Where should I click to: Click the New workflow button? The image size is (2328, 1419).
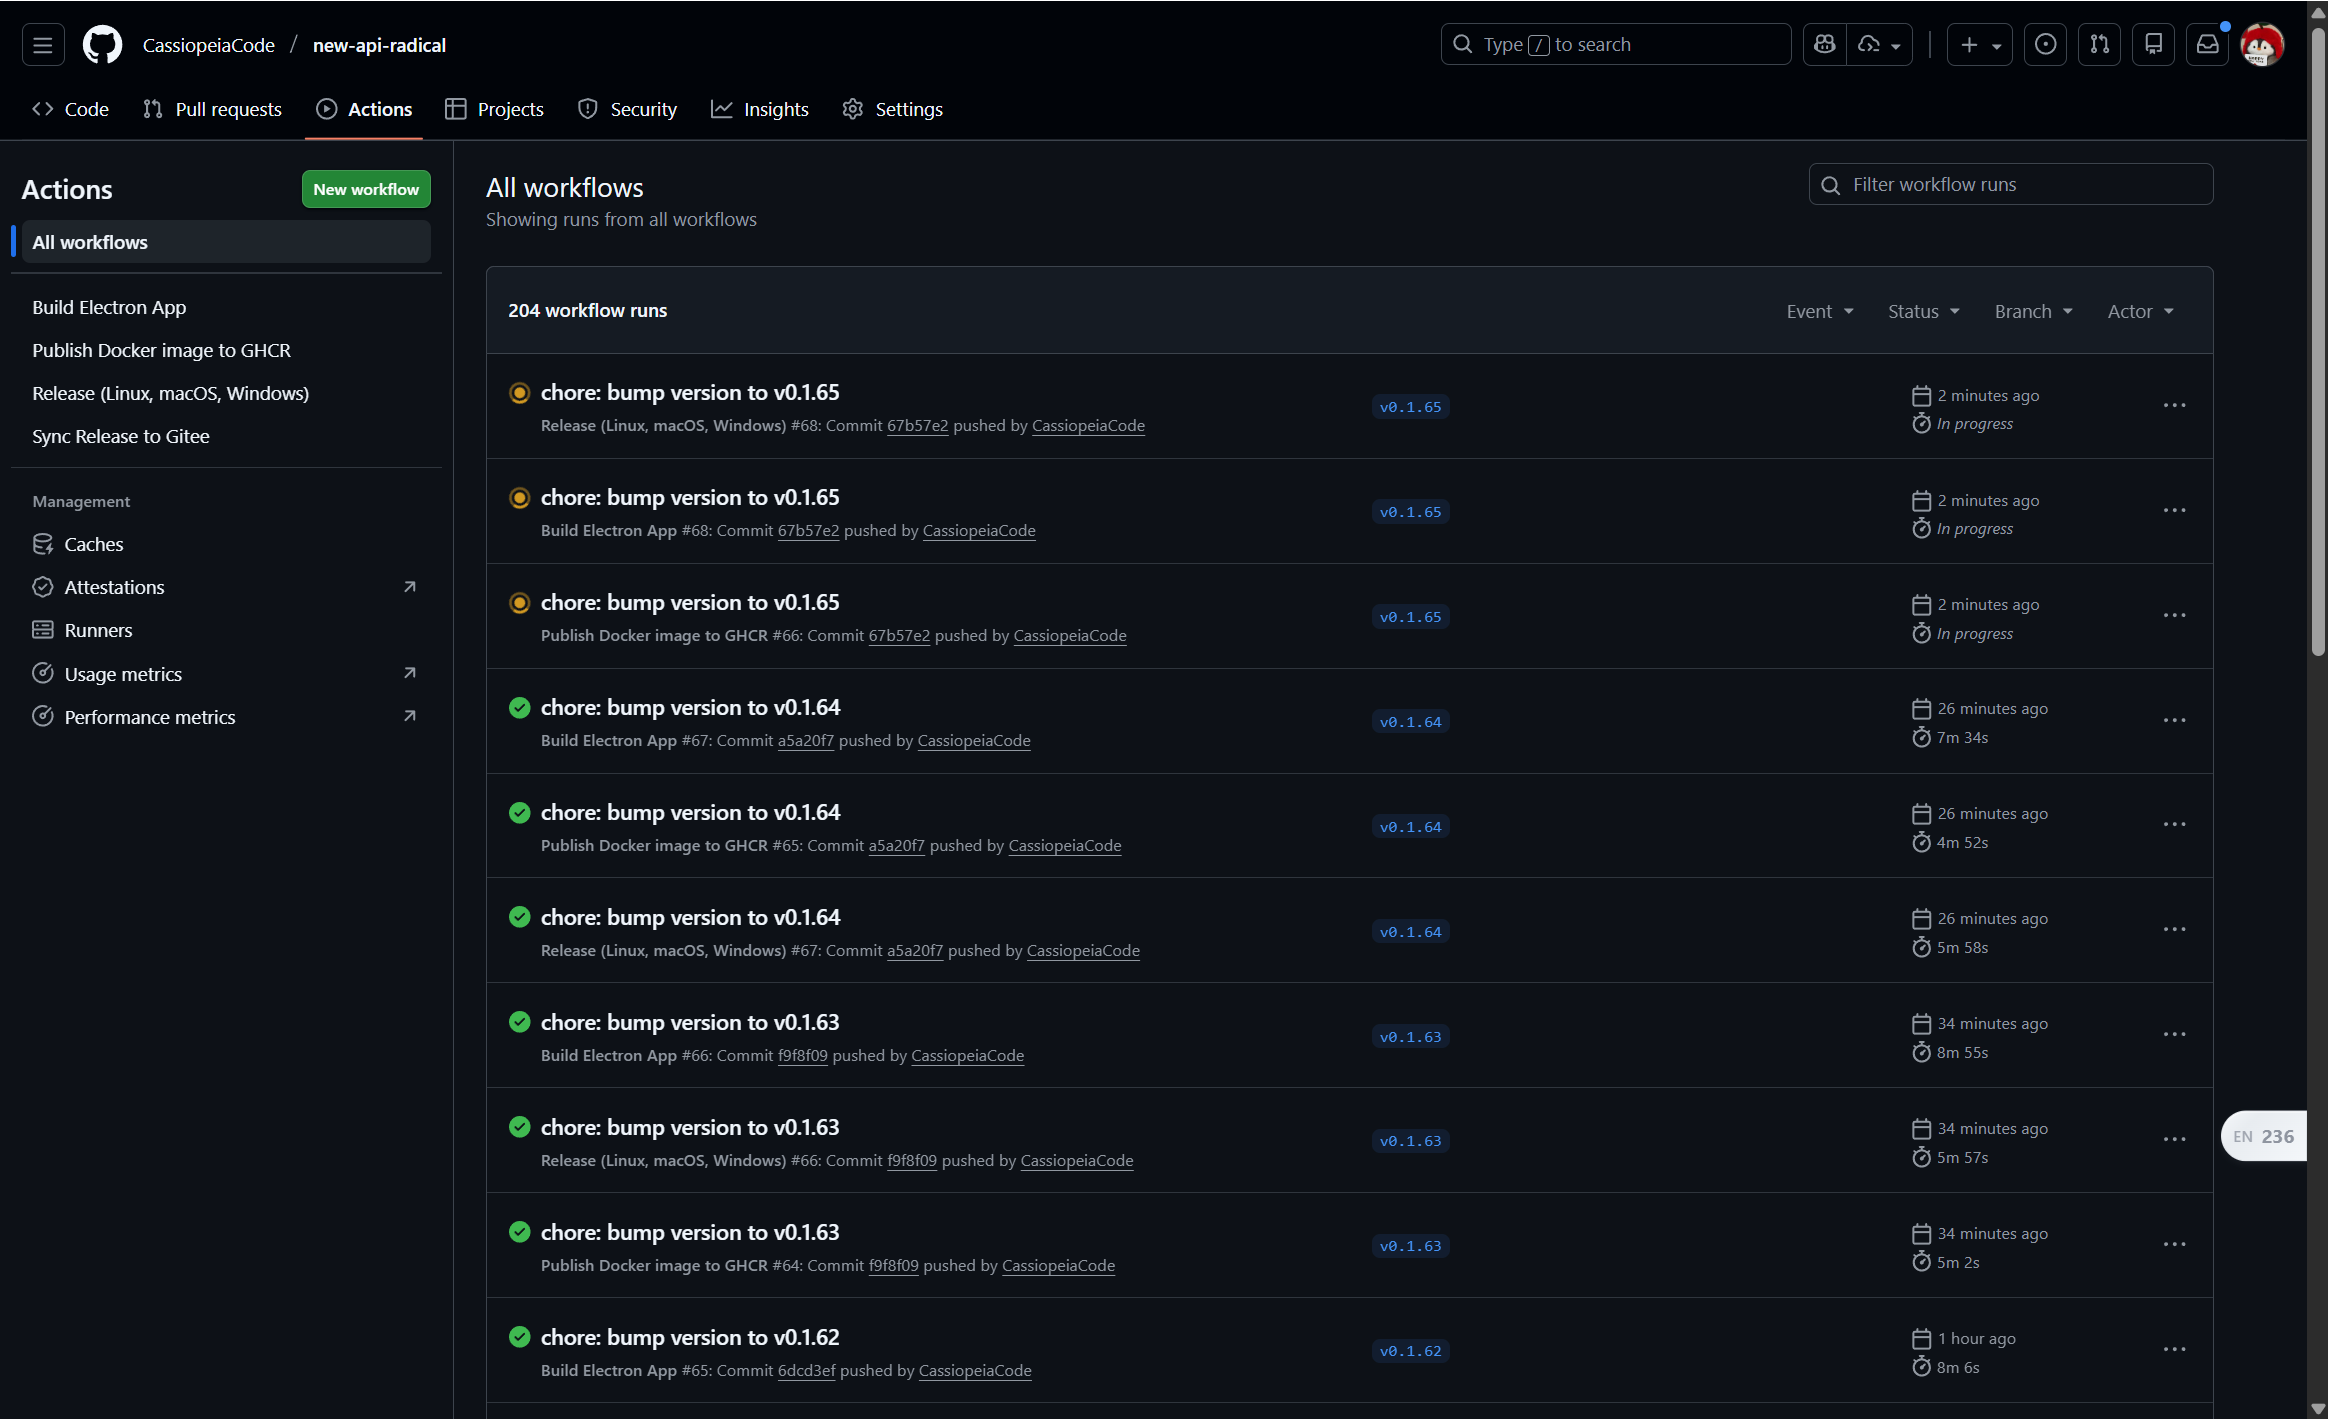pos(366,189)
